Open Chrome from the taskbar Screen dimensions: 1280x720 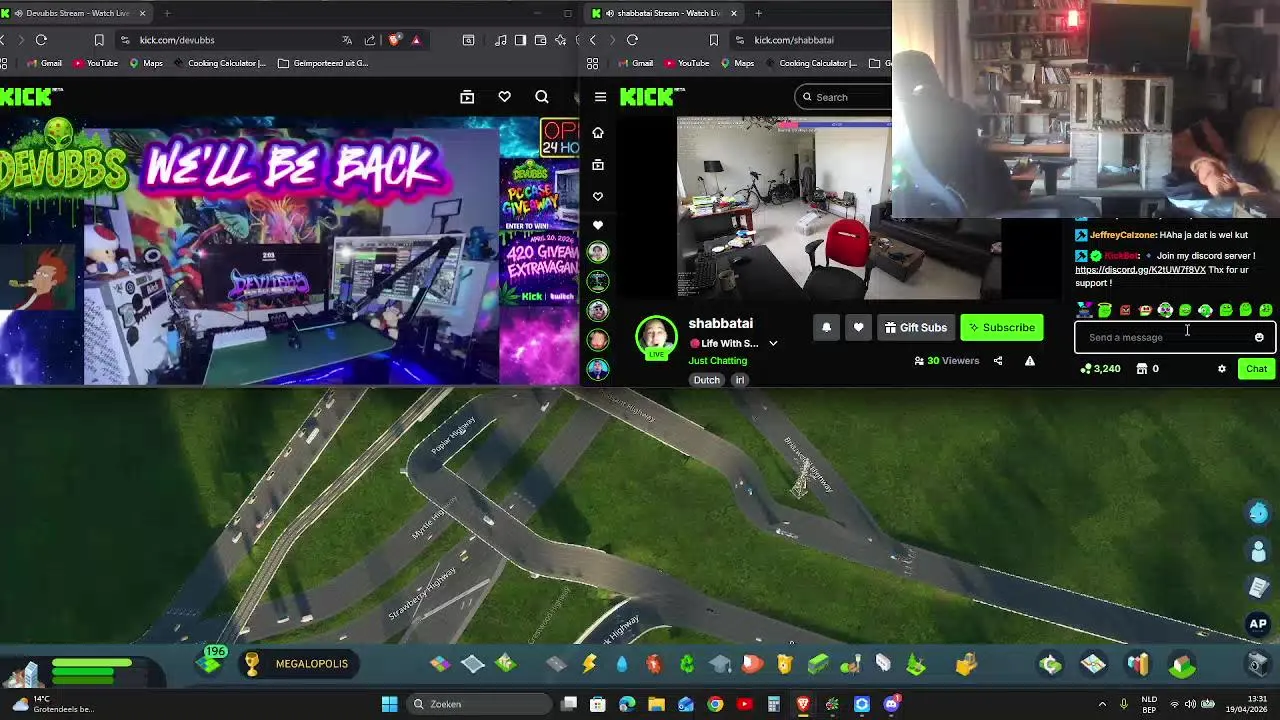click(x=715, y=705)
